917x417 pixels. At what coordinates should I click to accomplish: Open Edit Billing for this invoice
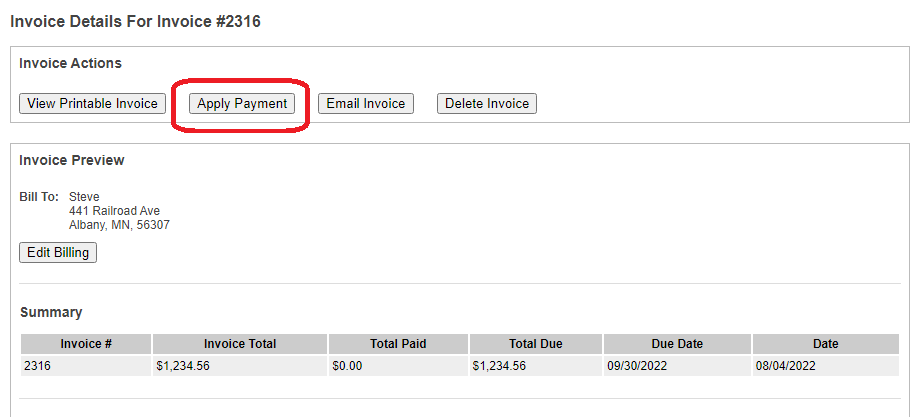[x=58, y=253]
